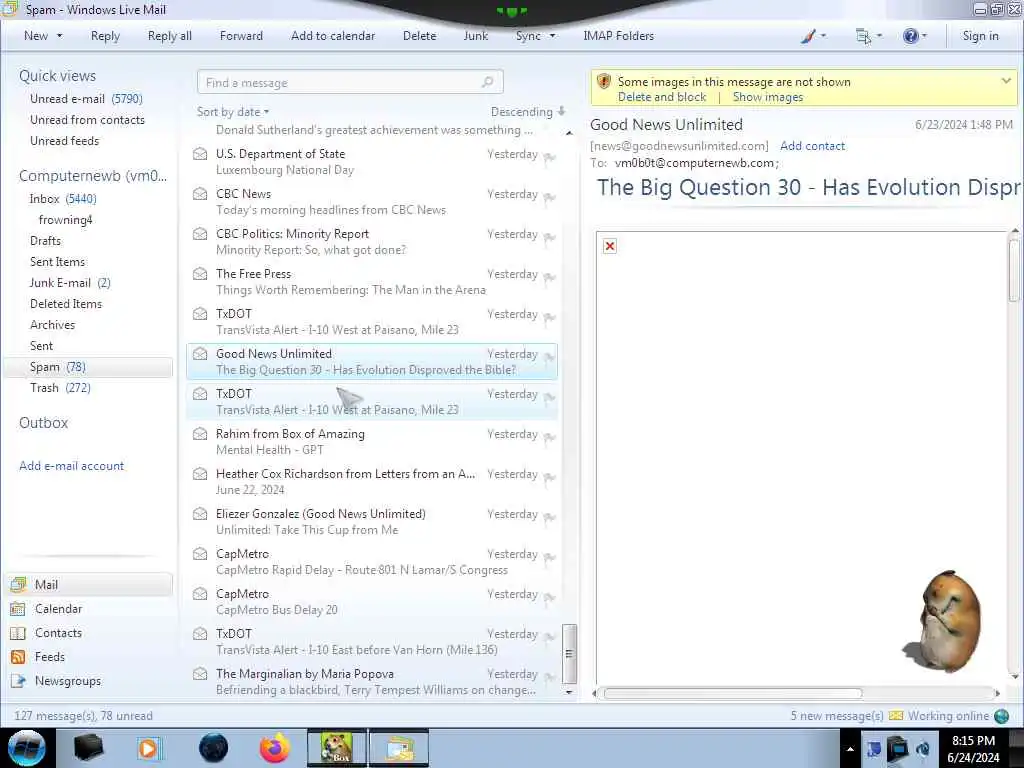Toggle the flag on U.S. Department of State message
Viewport: 1024px width, 768px height.
[549, 157]
